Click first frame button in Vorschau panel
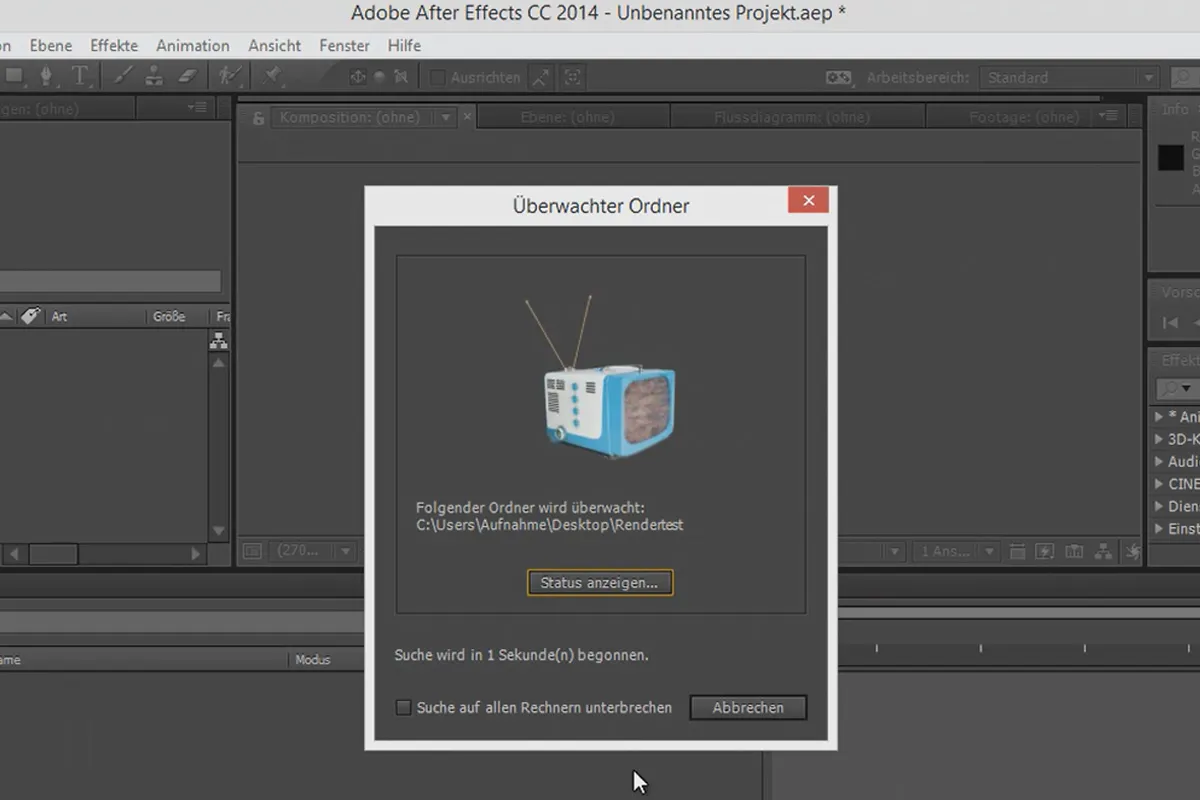This screenshot has width=1200, height=800. pyautogui.click(x=1170, y=322)
